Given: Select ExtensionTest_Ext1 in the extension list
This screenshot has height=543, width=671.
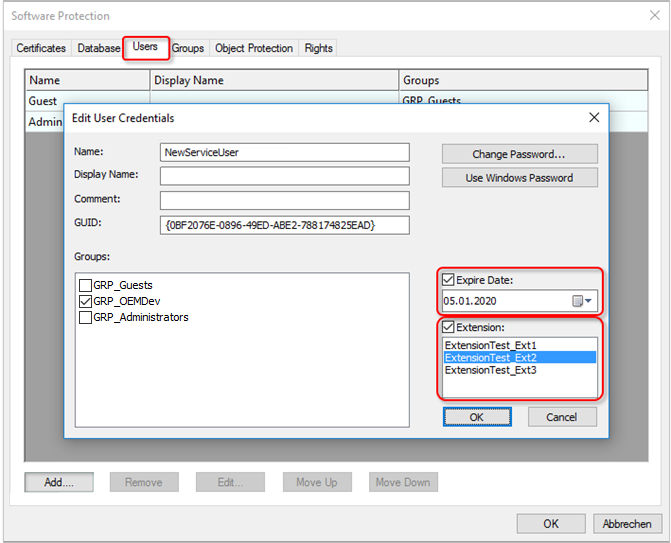Looking at the screenshot, I should tap(520, 345).
